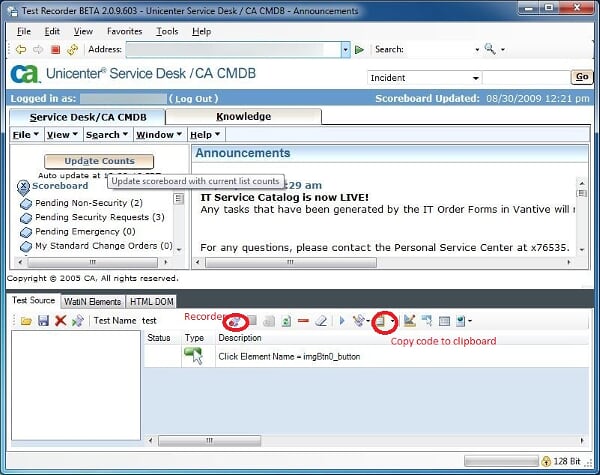Click the Go button
The width and height of the screenshot is (600, 475).
click(582, 77)
